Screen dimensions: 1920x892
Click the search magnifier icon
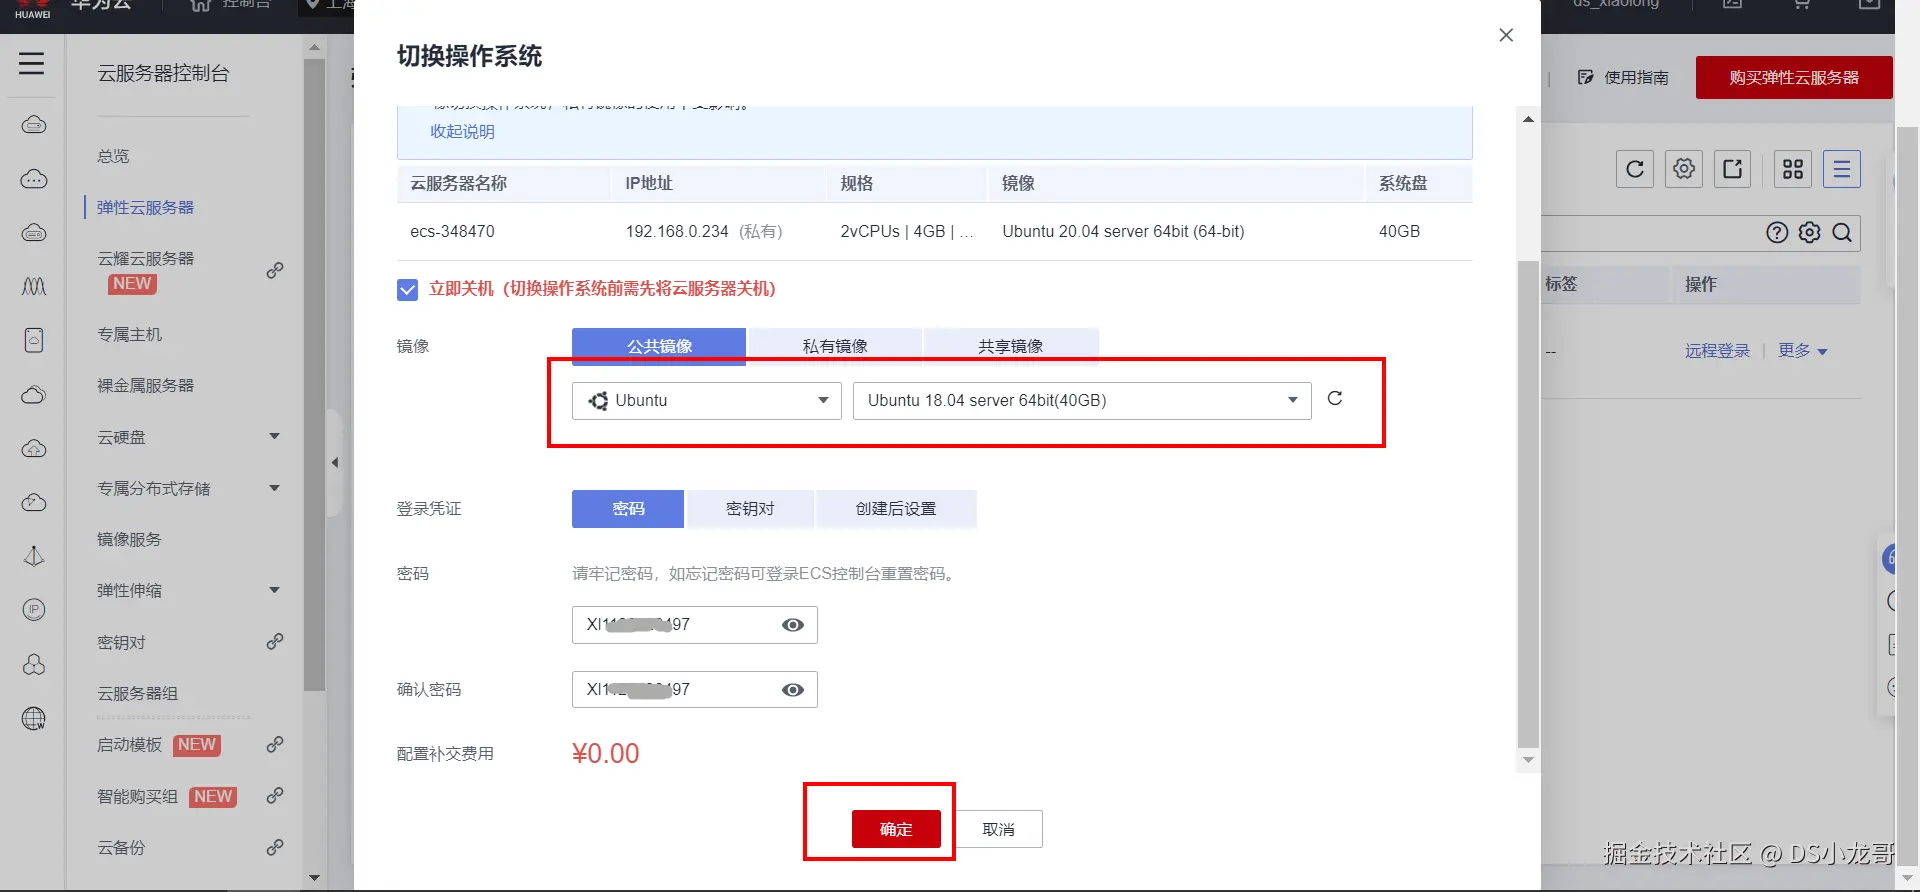coord(1842,233)
